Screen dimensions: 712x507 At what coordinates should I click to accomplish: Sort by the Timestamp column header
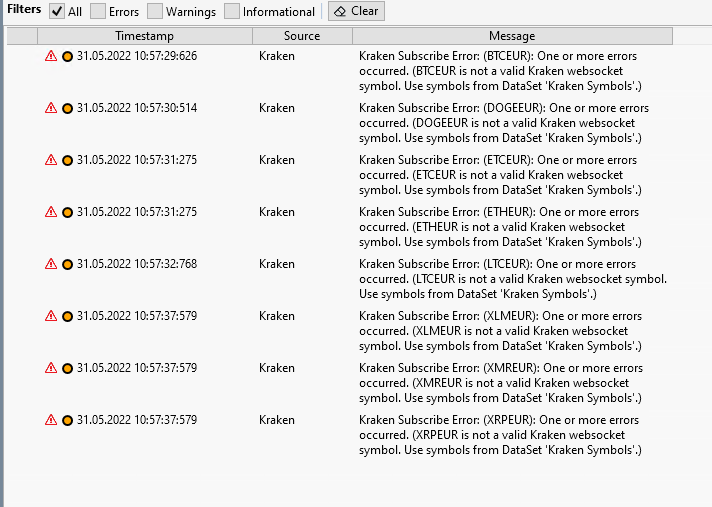[x=145, y=36]
